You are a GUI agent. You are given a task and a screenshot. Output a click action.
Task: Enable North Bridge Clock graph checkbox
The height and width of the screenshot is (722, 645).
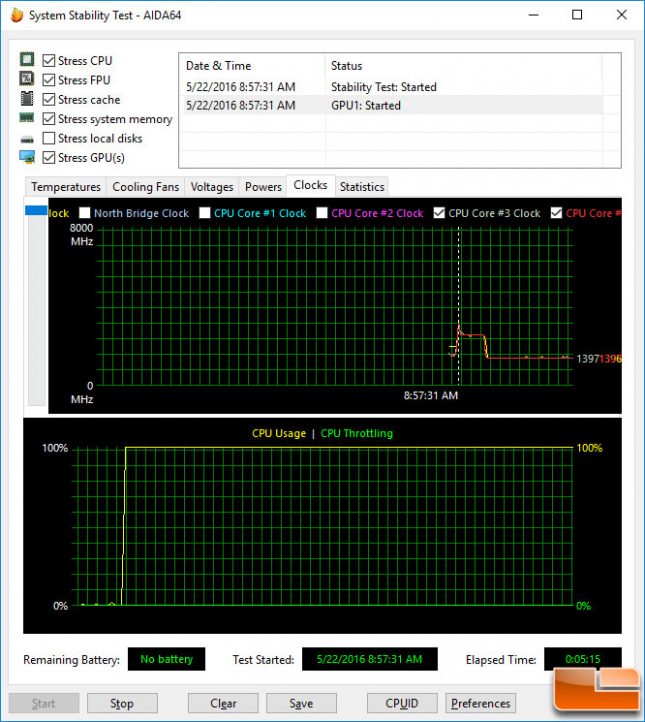click(x=85, y=213)
